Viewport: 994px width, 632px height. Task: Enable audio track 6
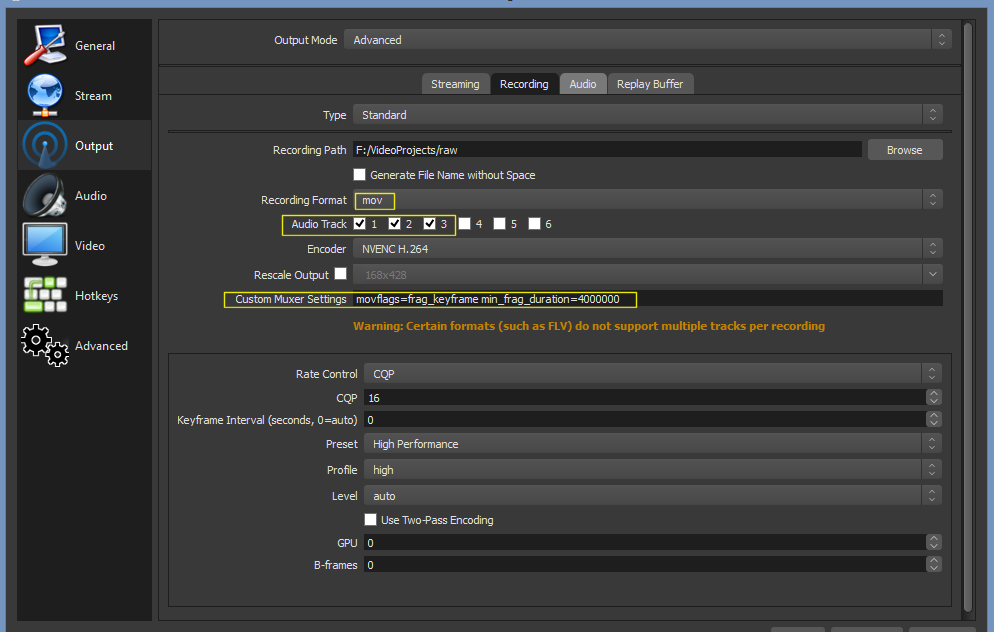tap(534, 224)
